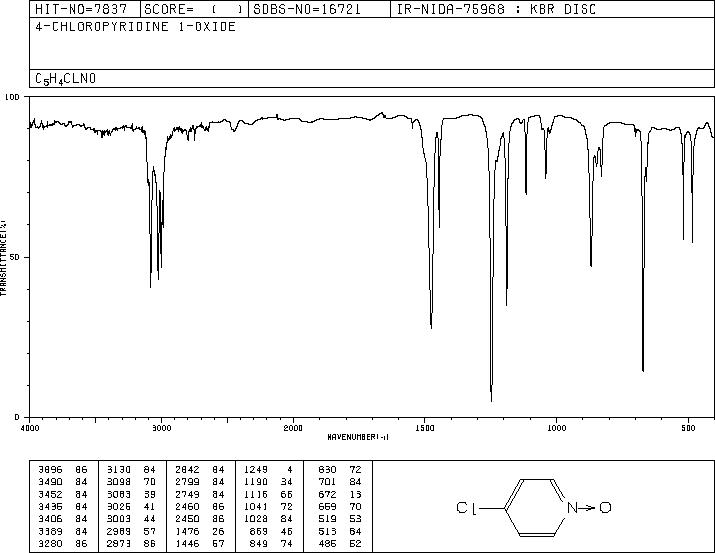Viewport: 715px width, 553px height.
Task: Select the IR-NIDA-75968 : KBR DISC label
Action: [496, 9]
